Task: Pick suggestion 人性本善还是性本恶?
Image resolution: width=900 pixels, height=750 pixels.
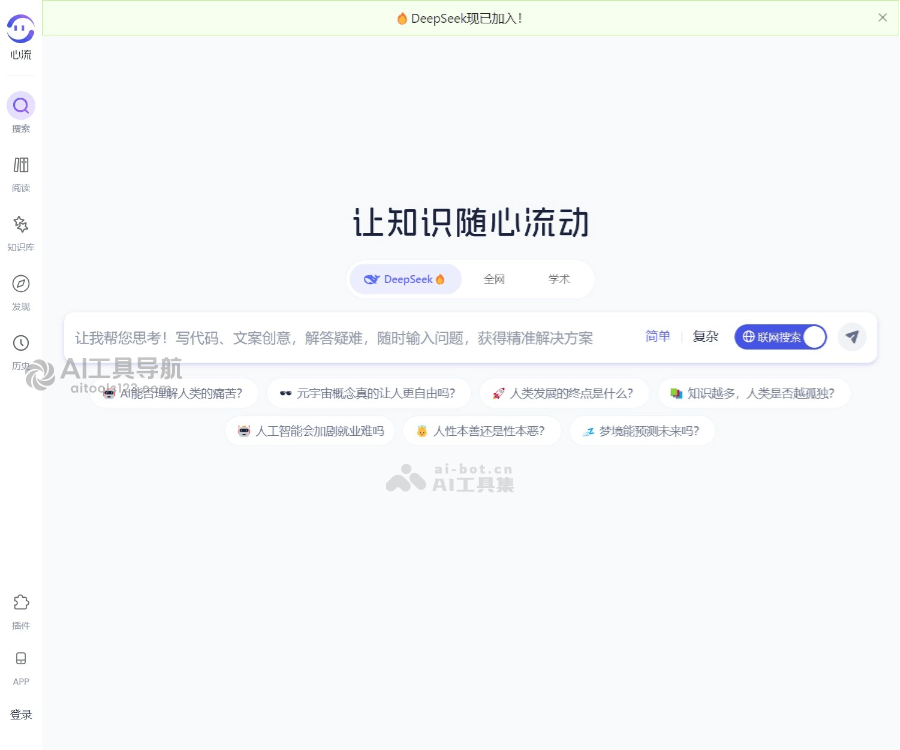Action: pos(482,431)
